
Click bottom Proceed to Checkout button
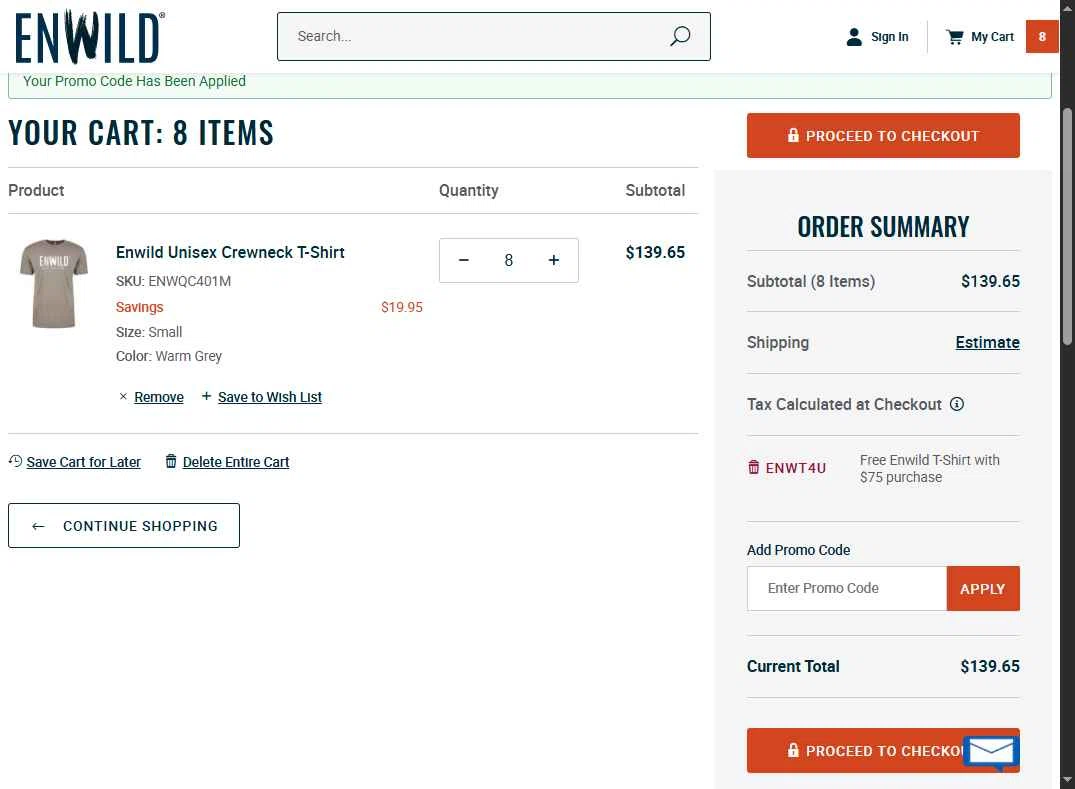click(x=883, y=751)
